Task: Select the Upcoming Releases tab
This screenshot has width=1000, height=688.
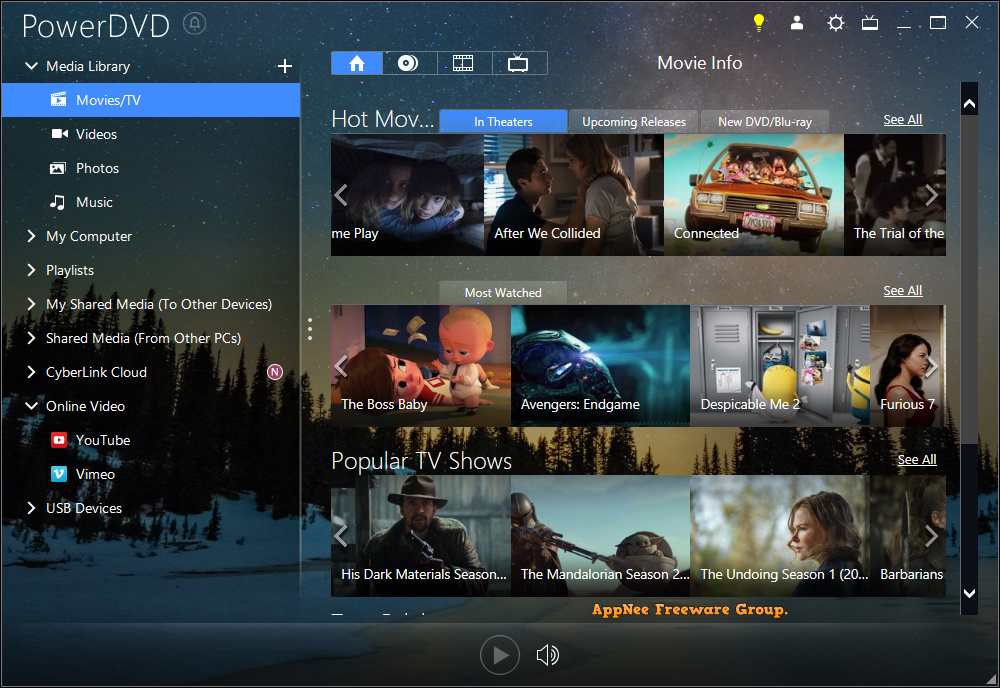Action: (634, 121)
